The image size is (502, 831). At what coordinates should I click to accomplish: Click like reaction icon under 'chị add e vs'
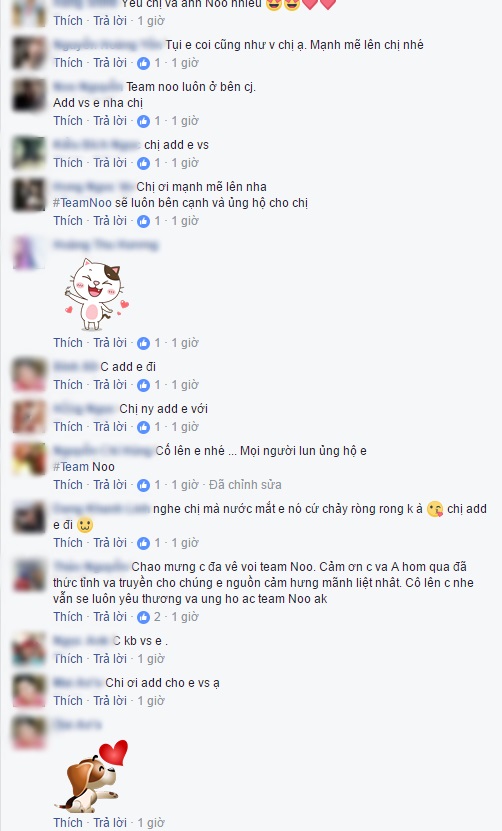click(143, 163)
